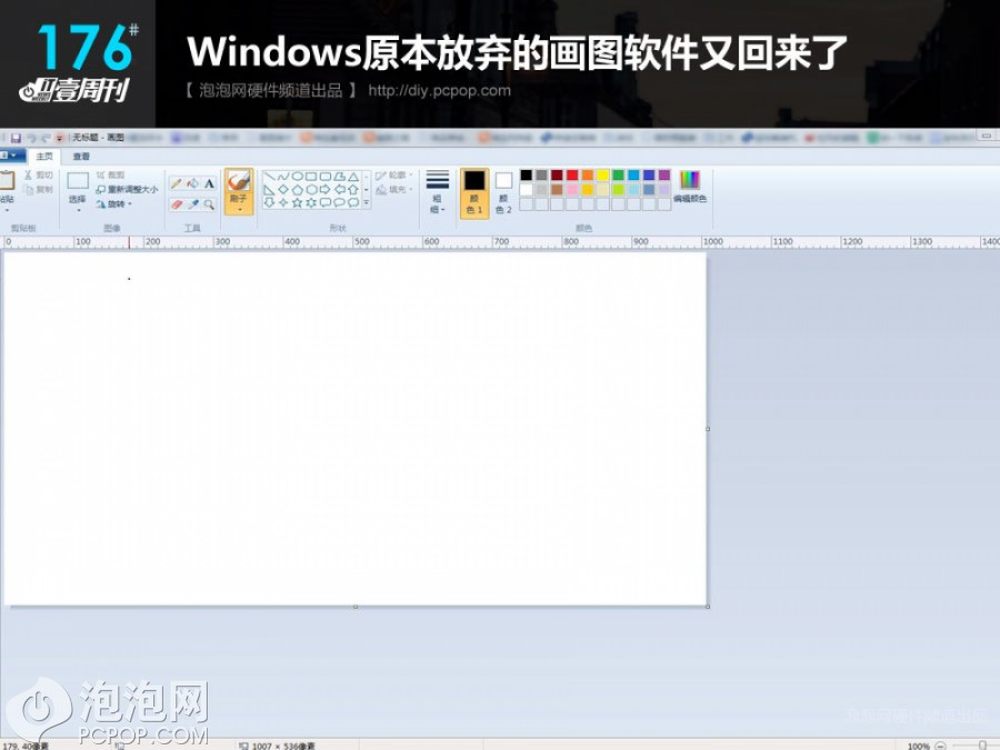Viewport: 1000px width, 750px height.
Task: Select the Fill with color bucket tool
Action: 193,184
